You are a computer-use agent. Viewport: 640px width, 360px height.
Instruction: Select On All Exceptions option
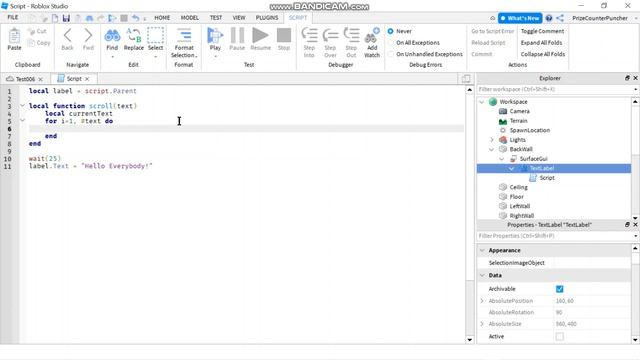391,42
